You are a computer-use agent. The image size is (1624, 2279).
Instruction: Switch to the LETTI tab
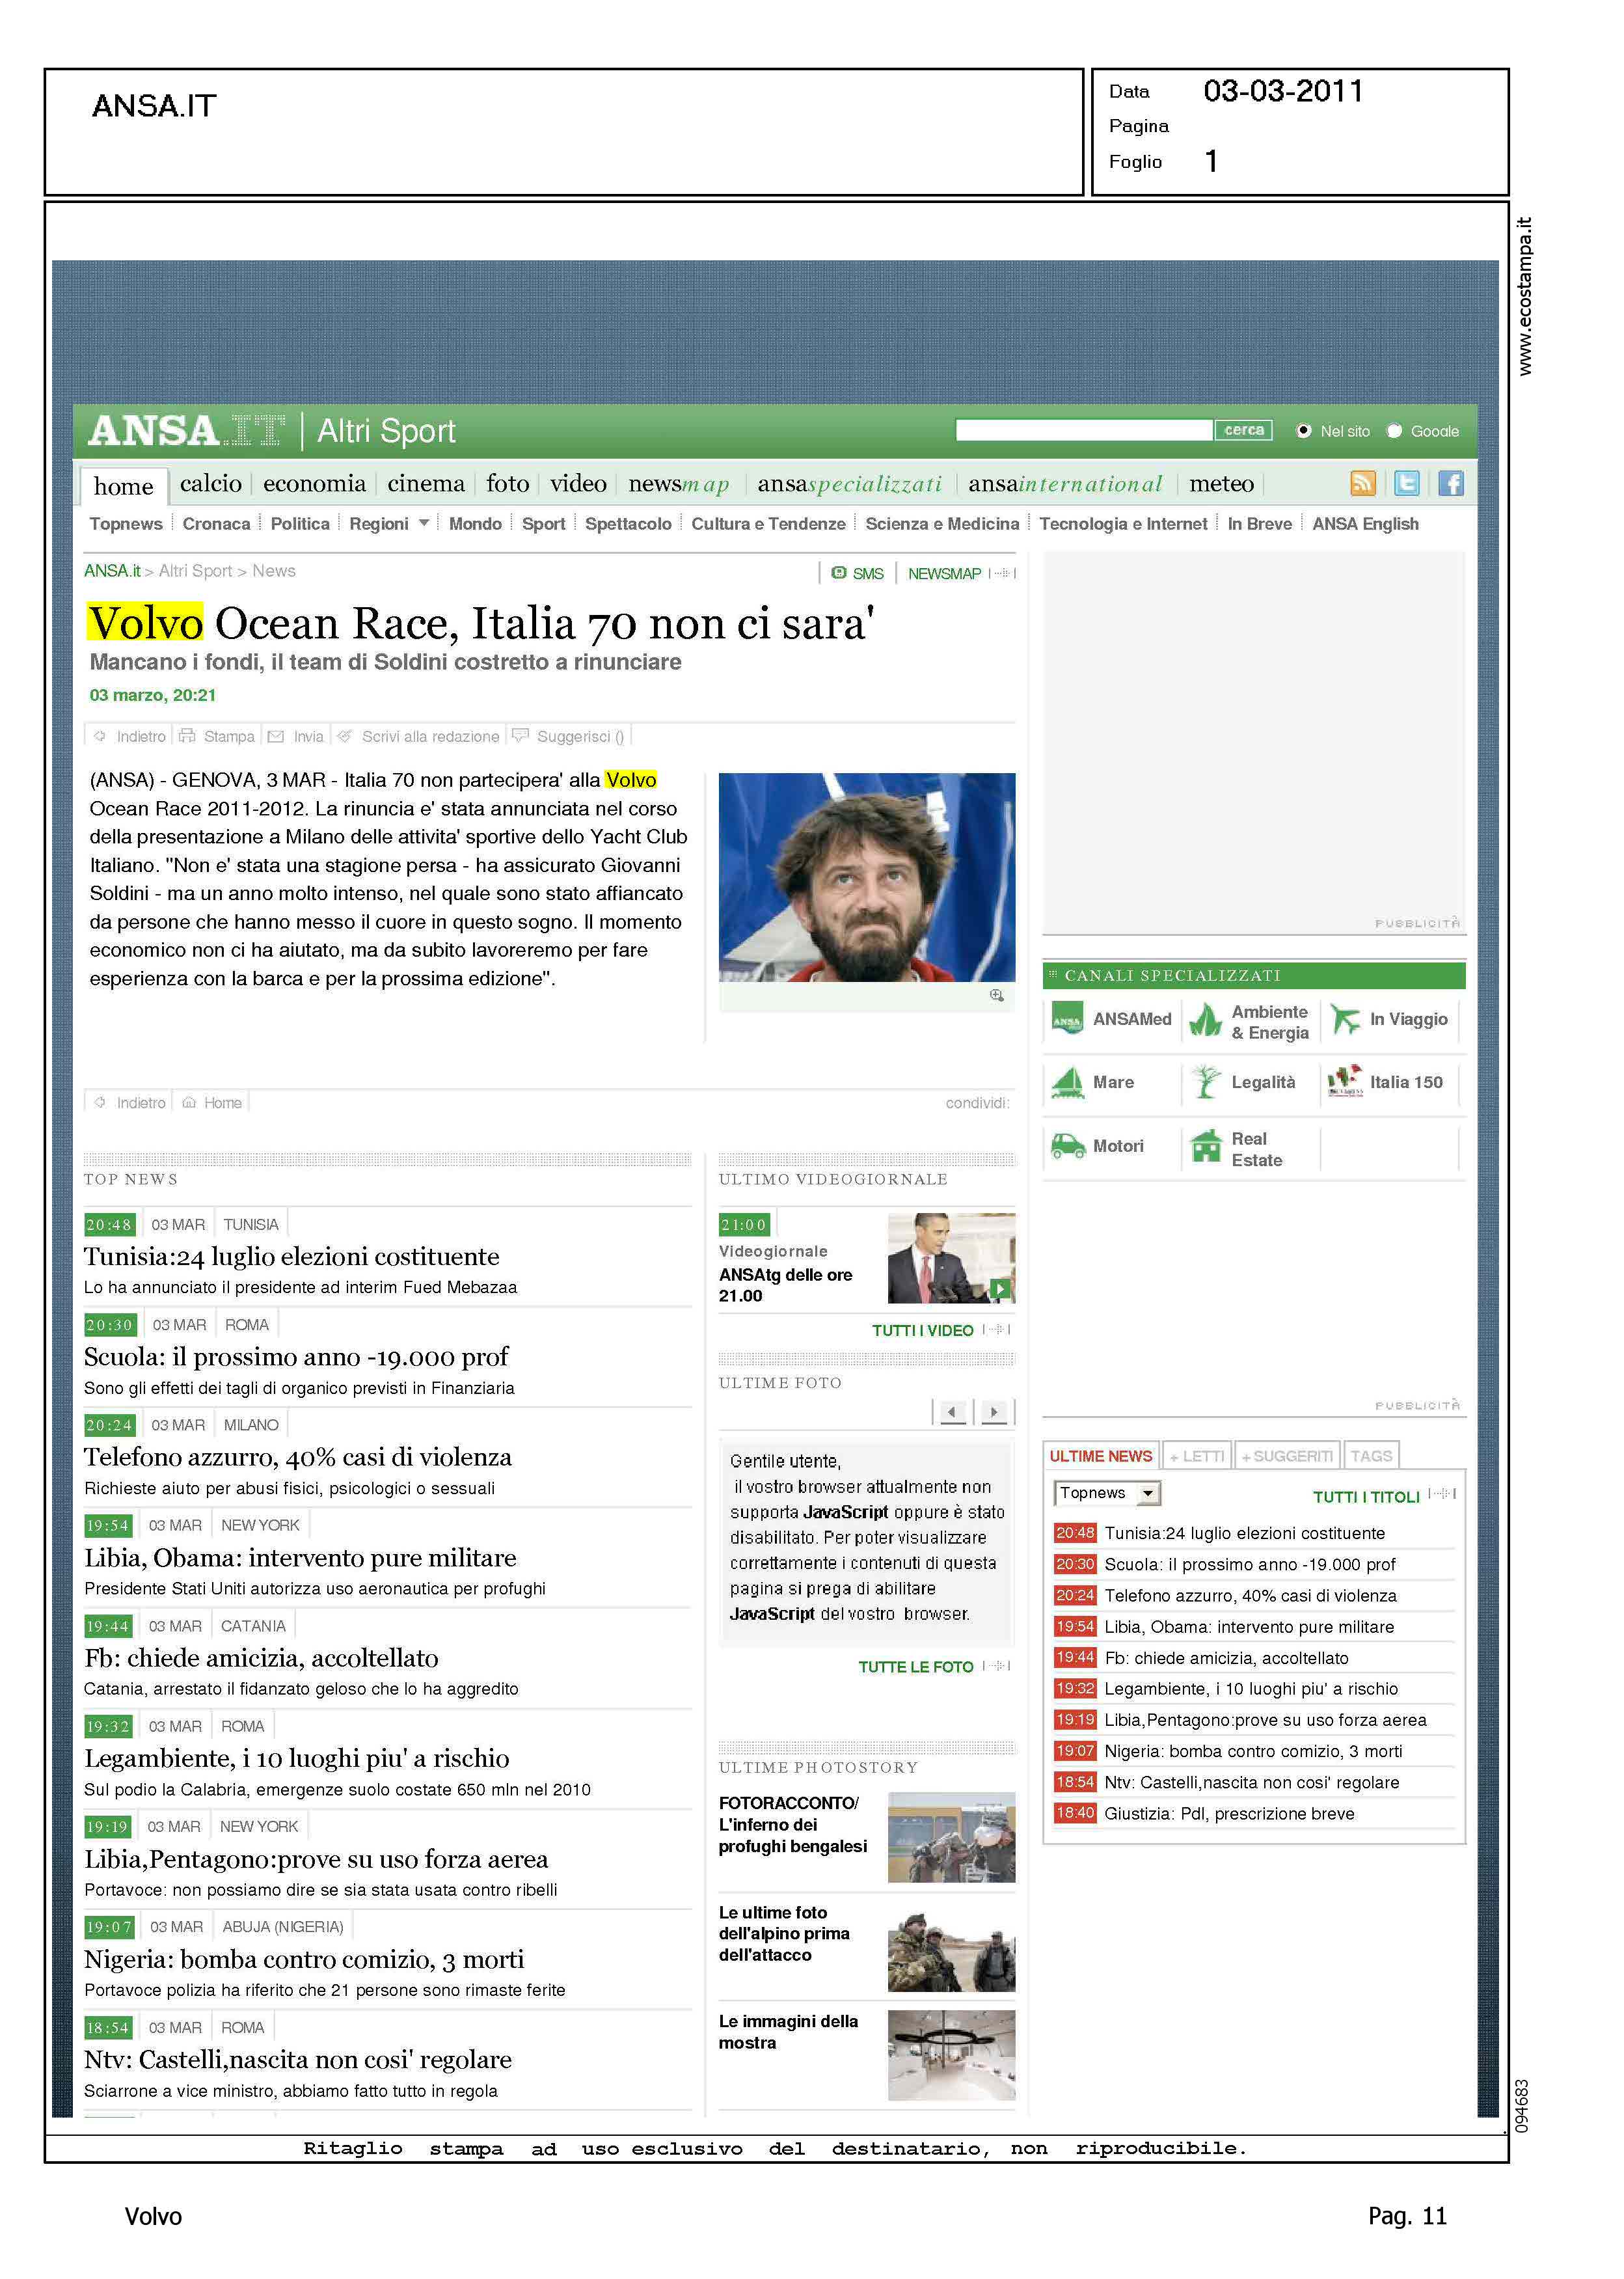click(x=1197, y=1456)
